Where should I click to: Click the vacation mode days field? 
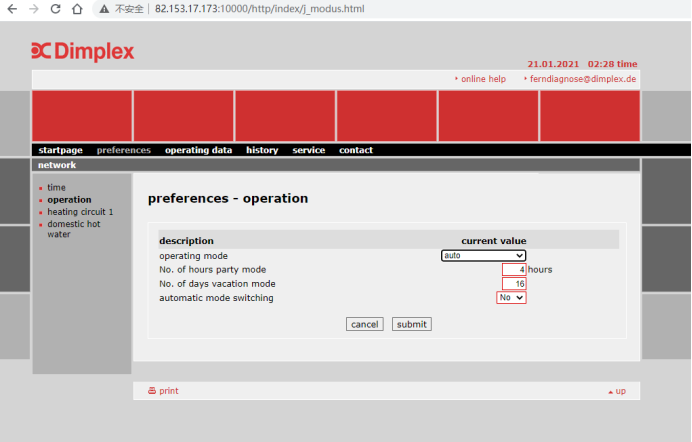click(x=514, y=283)
